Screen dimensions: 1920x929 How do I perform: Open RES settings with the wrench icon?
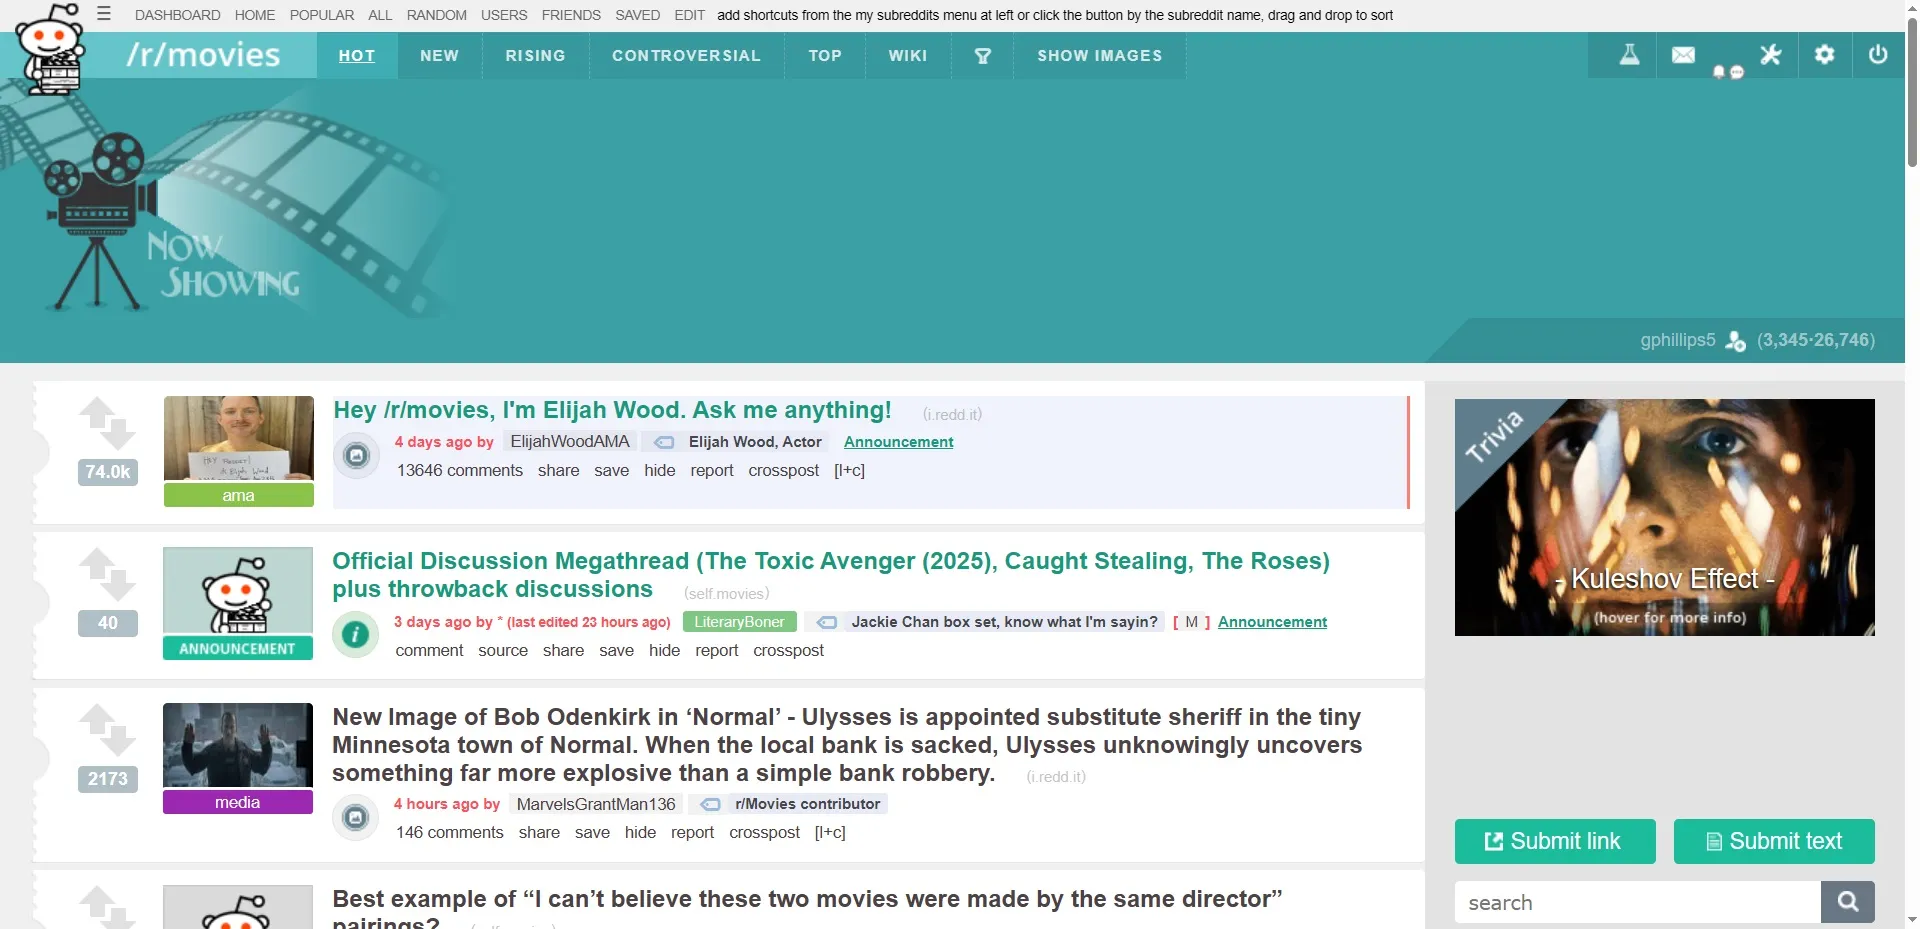(1771, 55)
